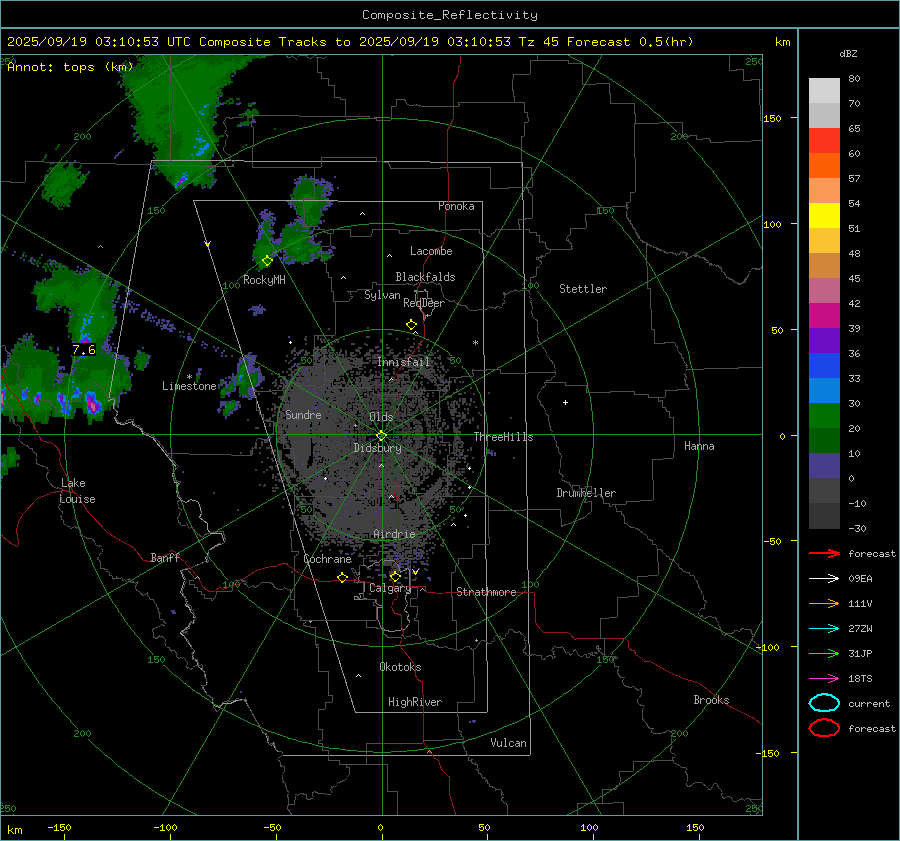
Task: Click the radar center diamond above Didsbury
Action: [381, 435]
